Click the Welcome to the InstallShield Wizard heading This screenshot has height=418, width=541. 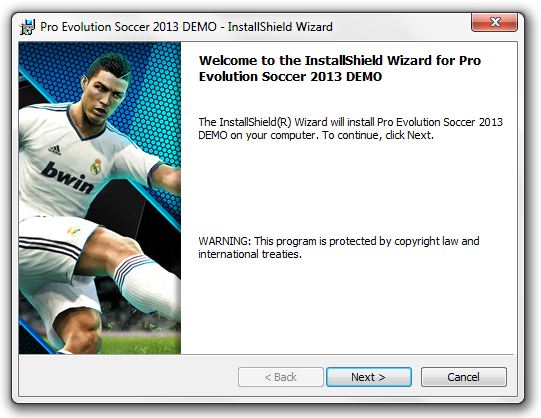(x=340, y=68)
